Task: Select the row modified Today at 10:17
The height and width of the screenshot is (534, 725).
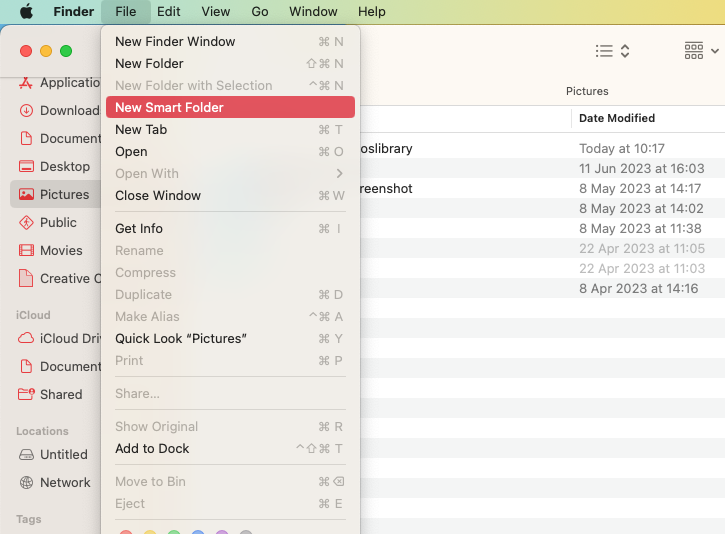Action: [x=543, y=148]
